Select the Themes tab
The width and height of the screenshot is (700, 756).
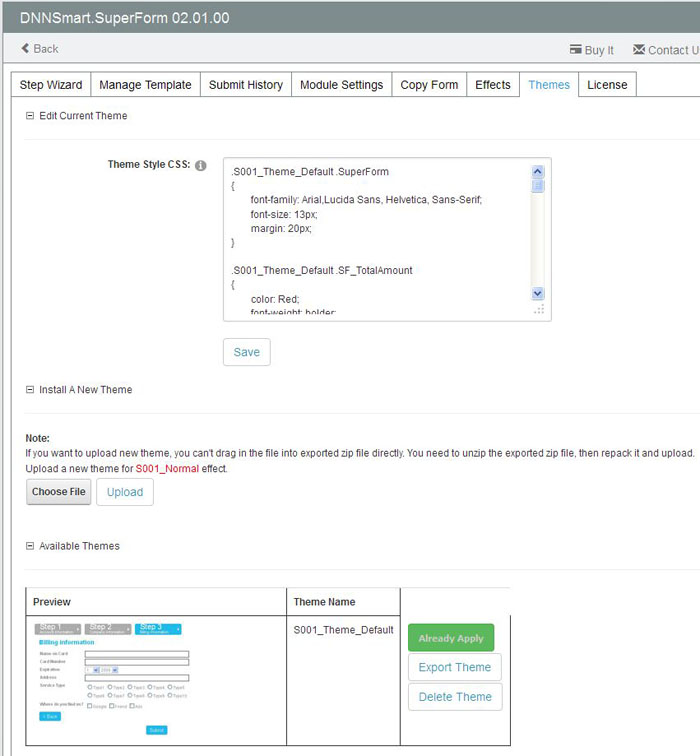(x=549, y=85)
